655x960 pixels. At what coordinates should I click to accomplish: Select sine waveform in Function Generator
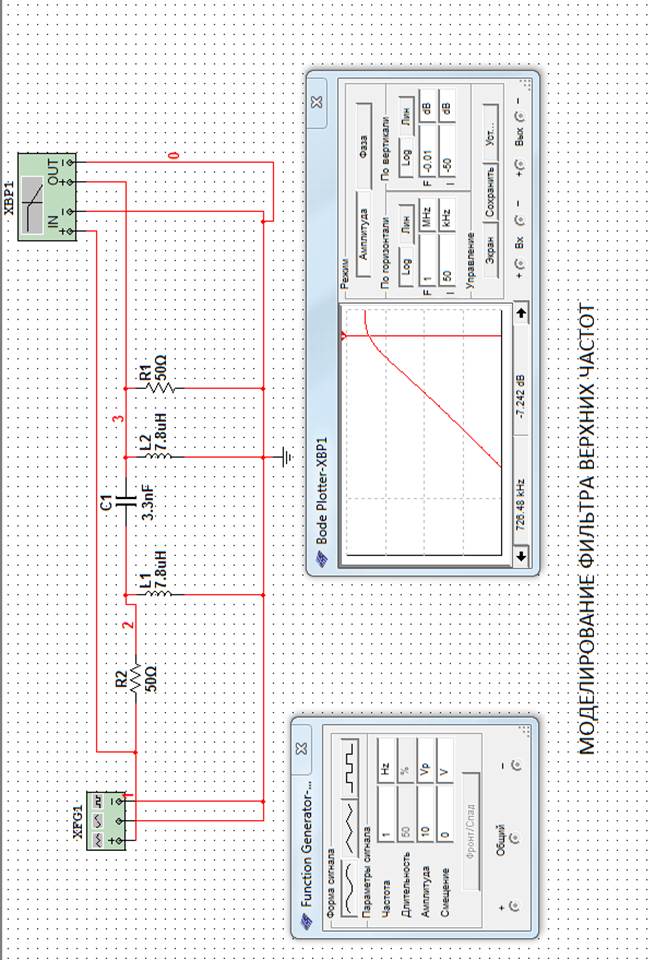click(350, 888)
